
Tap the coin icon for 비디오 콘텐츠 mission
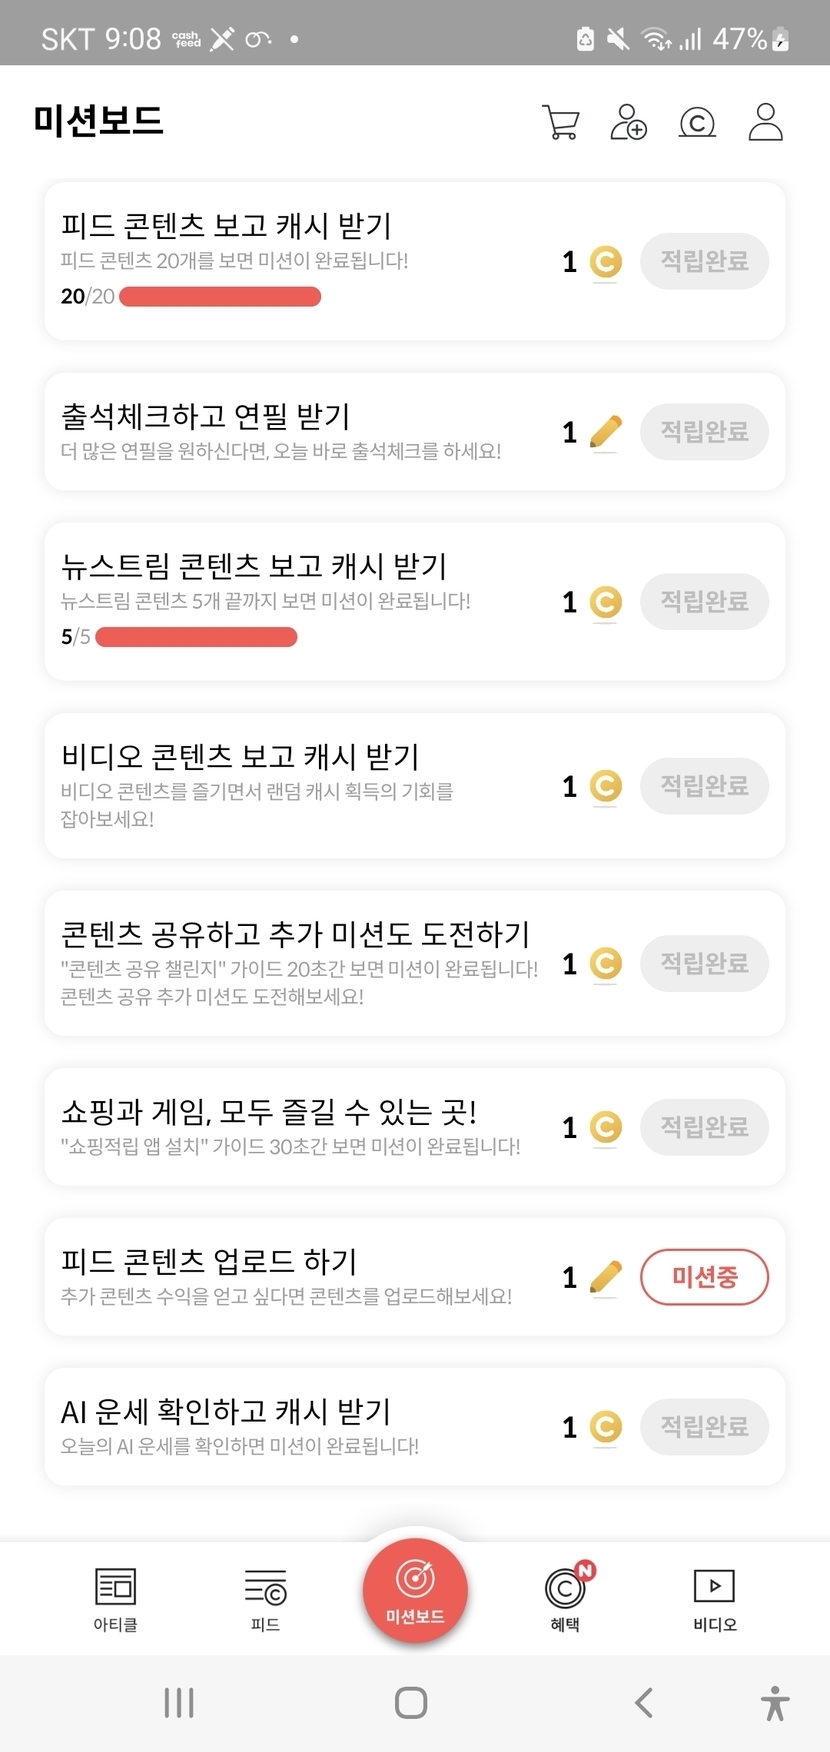pyautogui.click(x=606, y=786)
